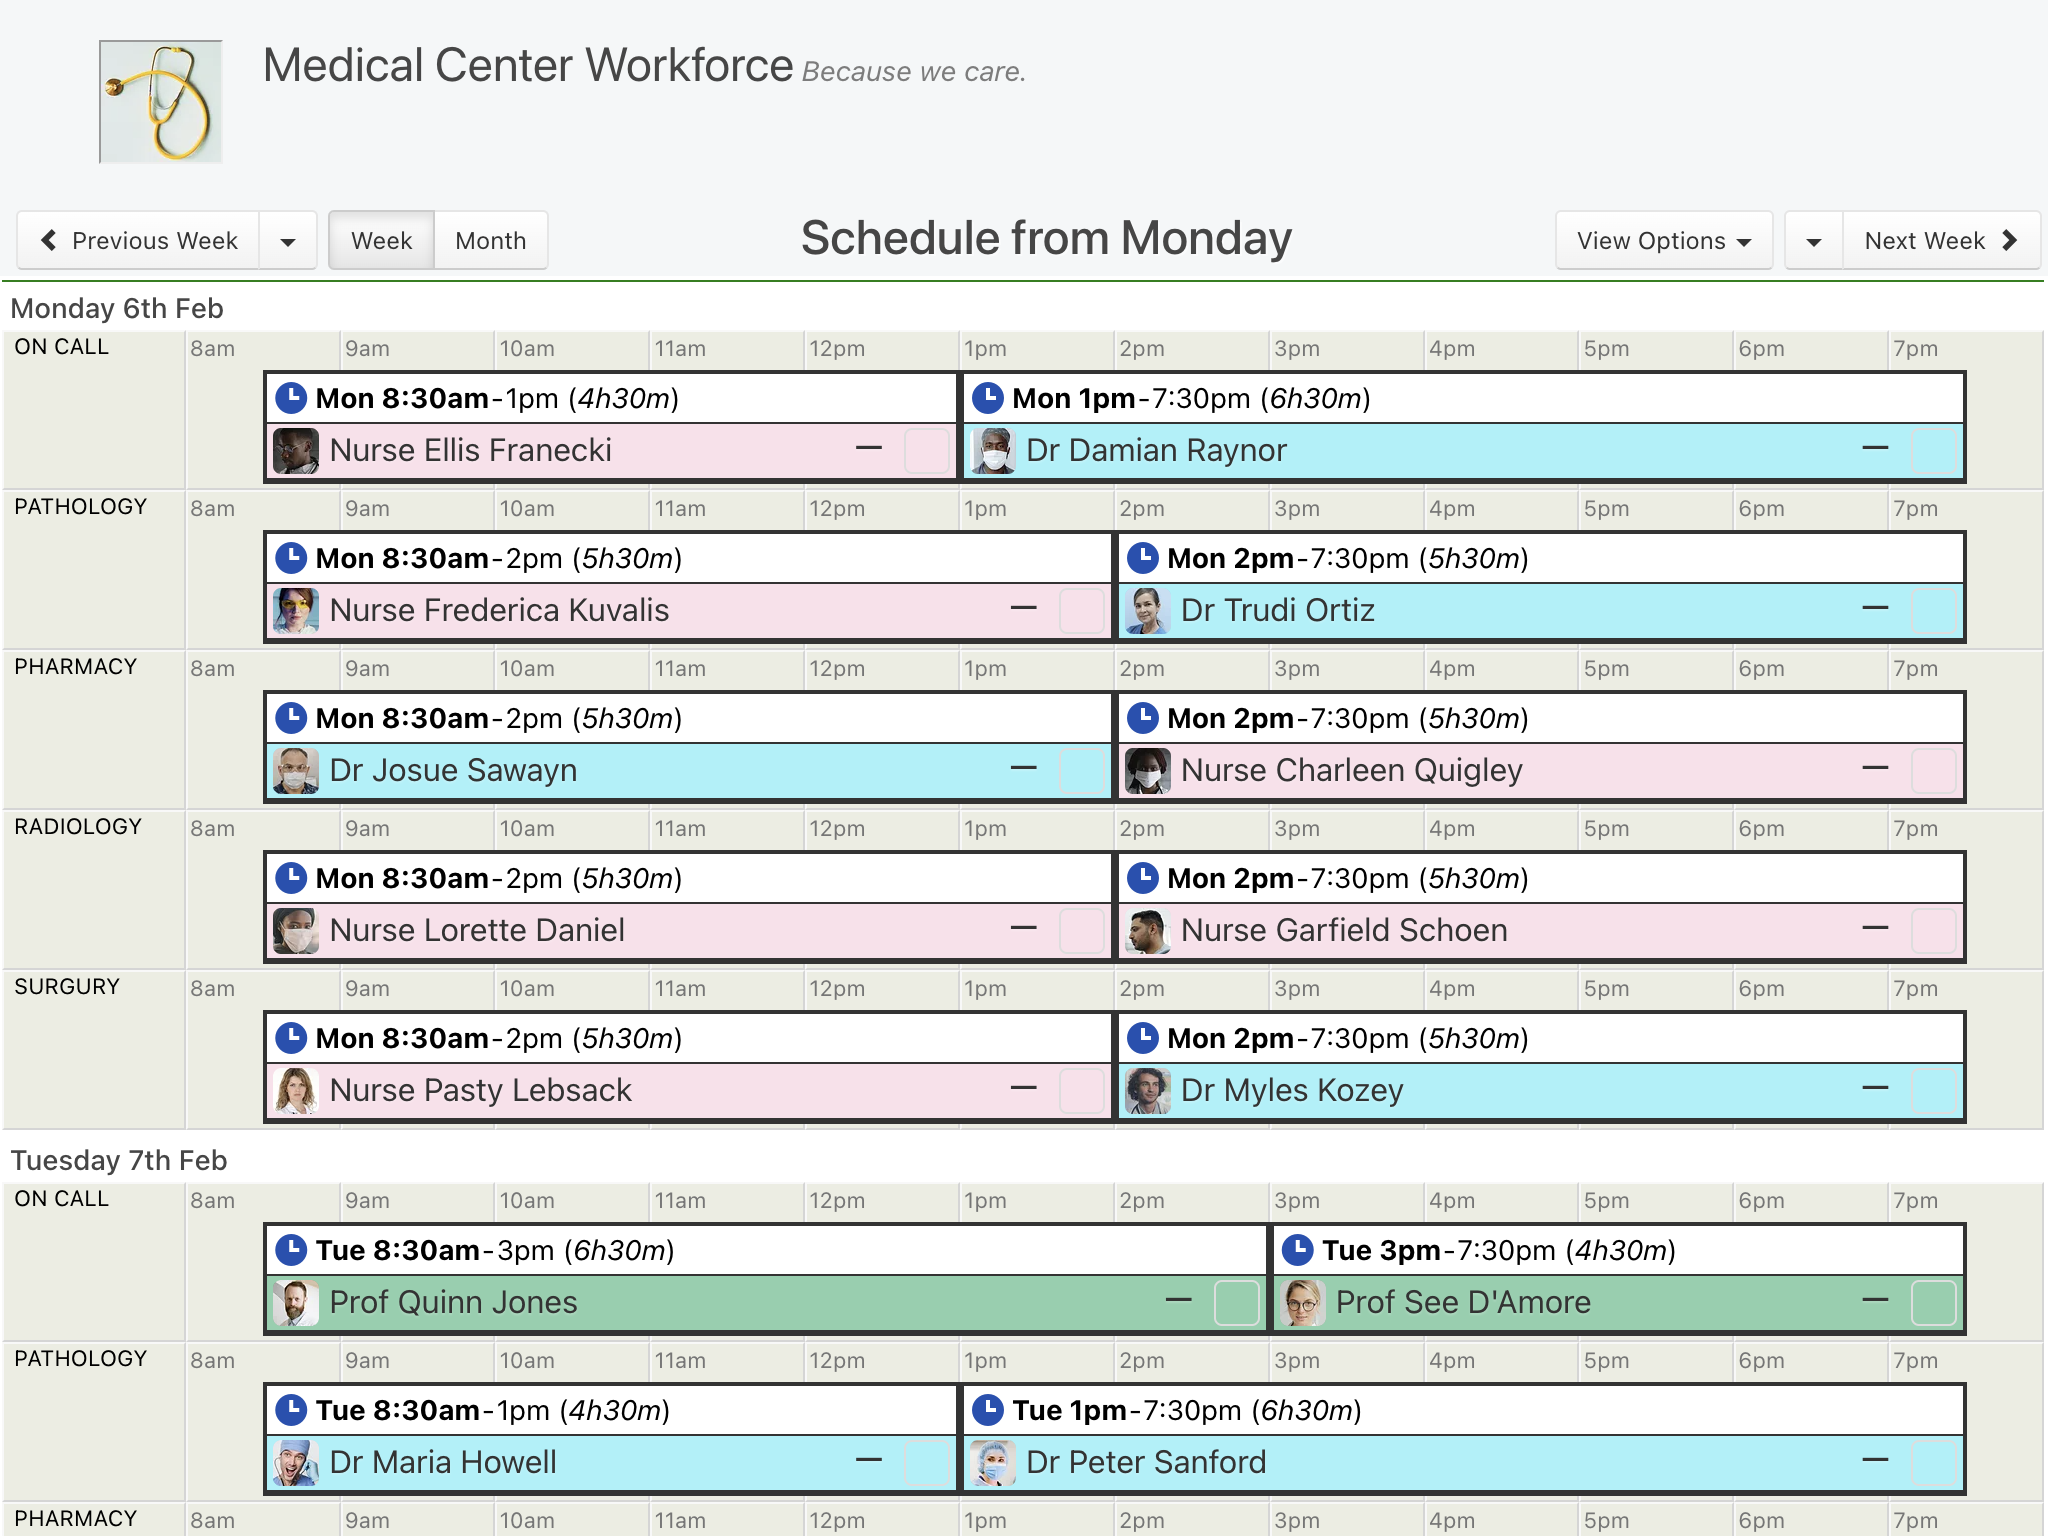The height and width of the screenshot is (1536, 2048).
Task: Click Dr Myles Kozey's avatar photo
Action: [x=1148, y=1091]
